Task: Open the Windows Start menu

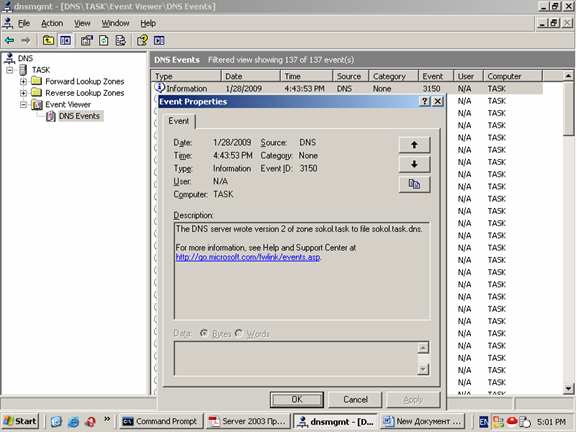Action: pos(20,421)
